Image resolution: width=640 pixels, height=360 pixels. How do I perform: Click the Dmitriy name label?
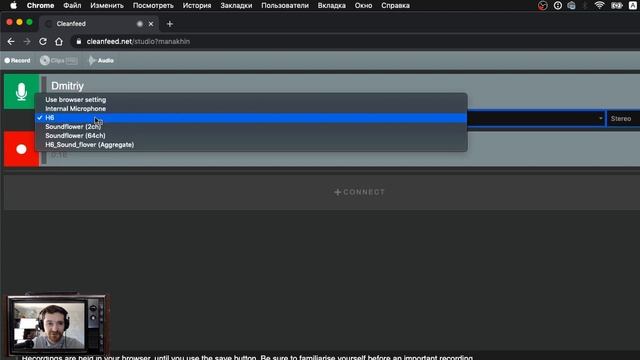pyautogui.click(x=67, y=86)
